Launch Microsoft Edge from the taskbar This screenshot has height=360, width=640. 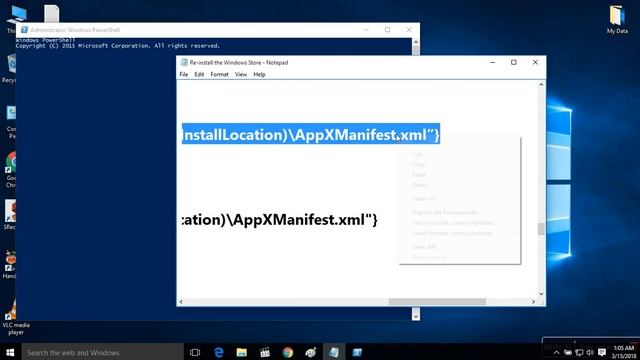[x=219, y=352]
